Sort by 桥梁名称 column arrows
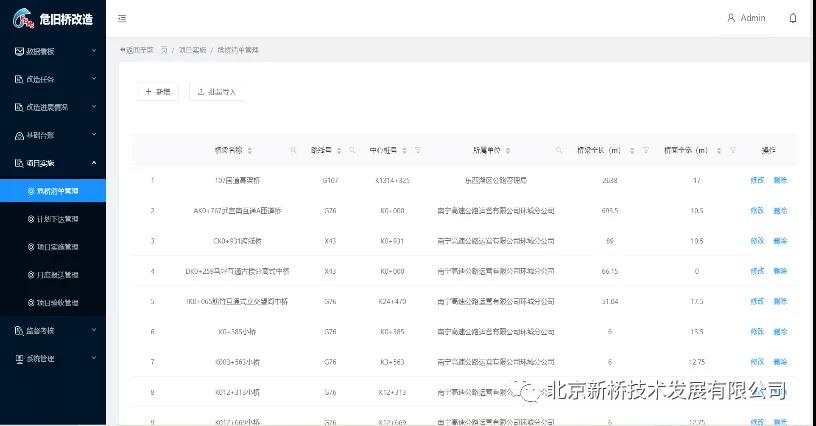Image resolution: width=816 pixels, height=426 pixels. coord(250,150)
